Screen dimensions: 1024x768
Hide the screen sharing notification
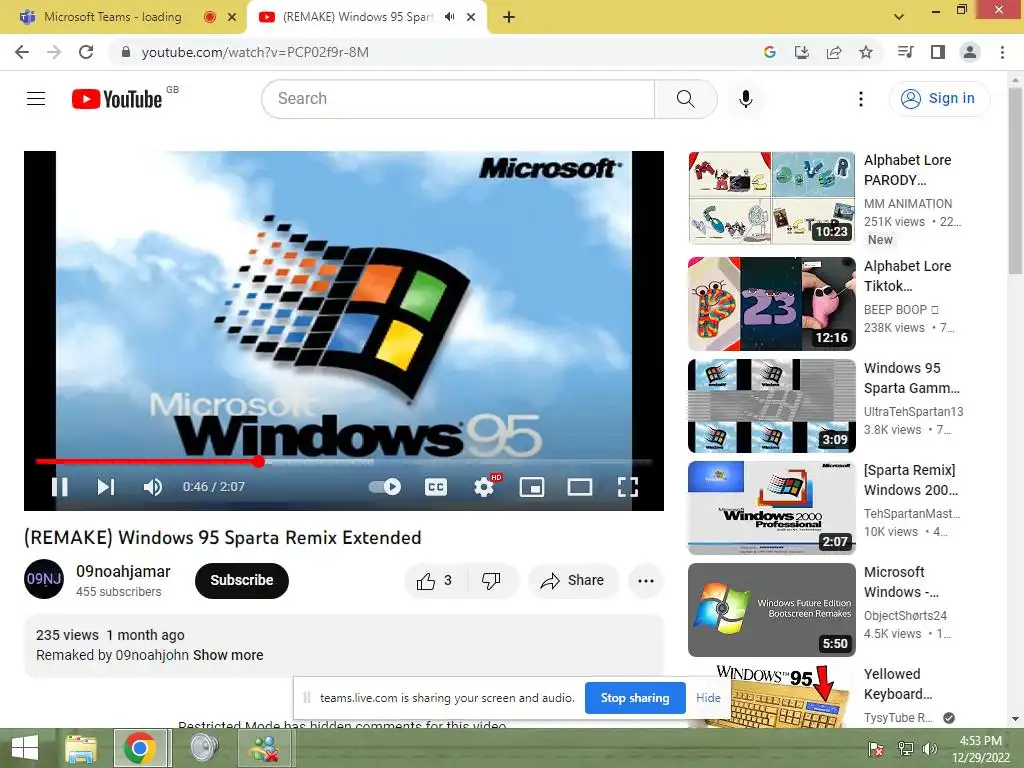coord(708,698)
